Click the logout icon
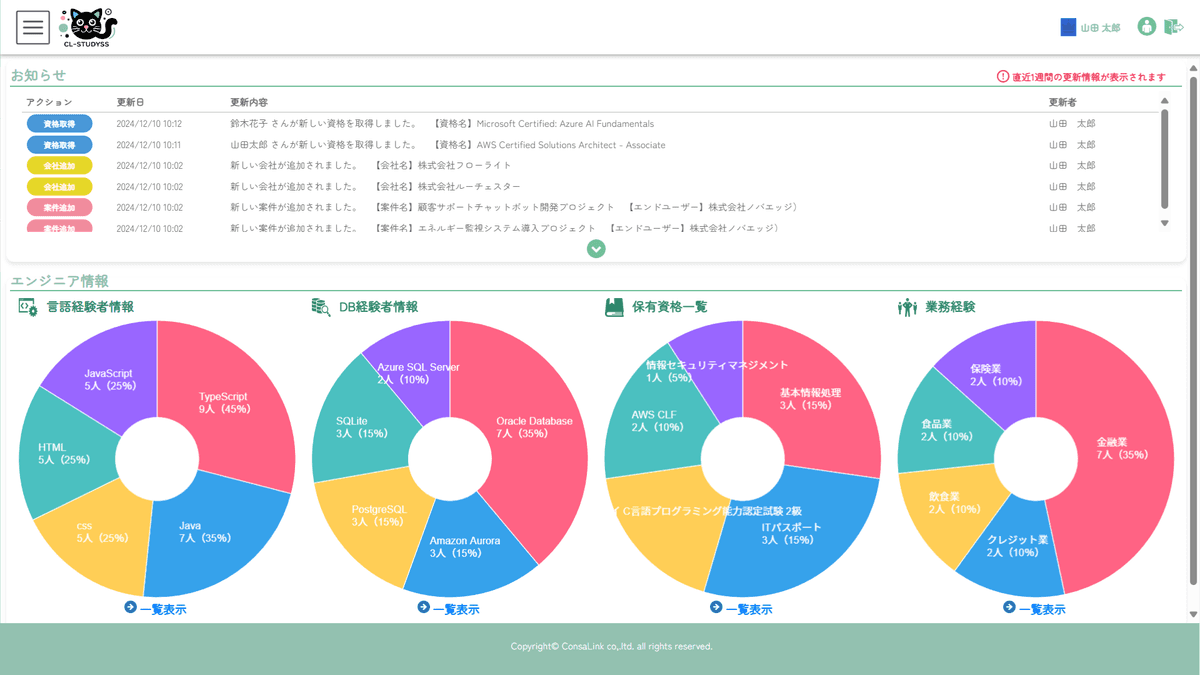The height and width of the screenshot is (675, 1200). pyautogui.click(x=1173, y=27)
